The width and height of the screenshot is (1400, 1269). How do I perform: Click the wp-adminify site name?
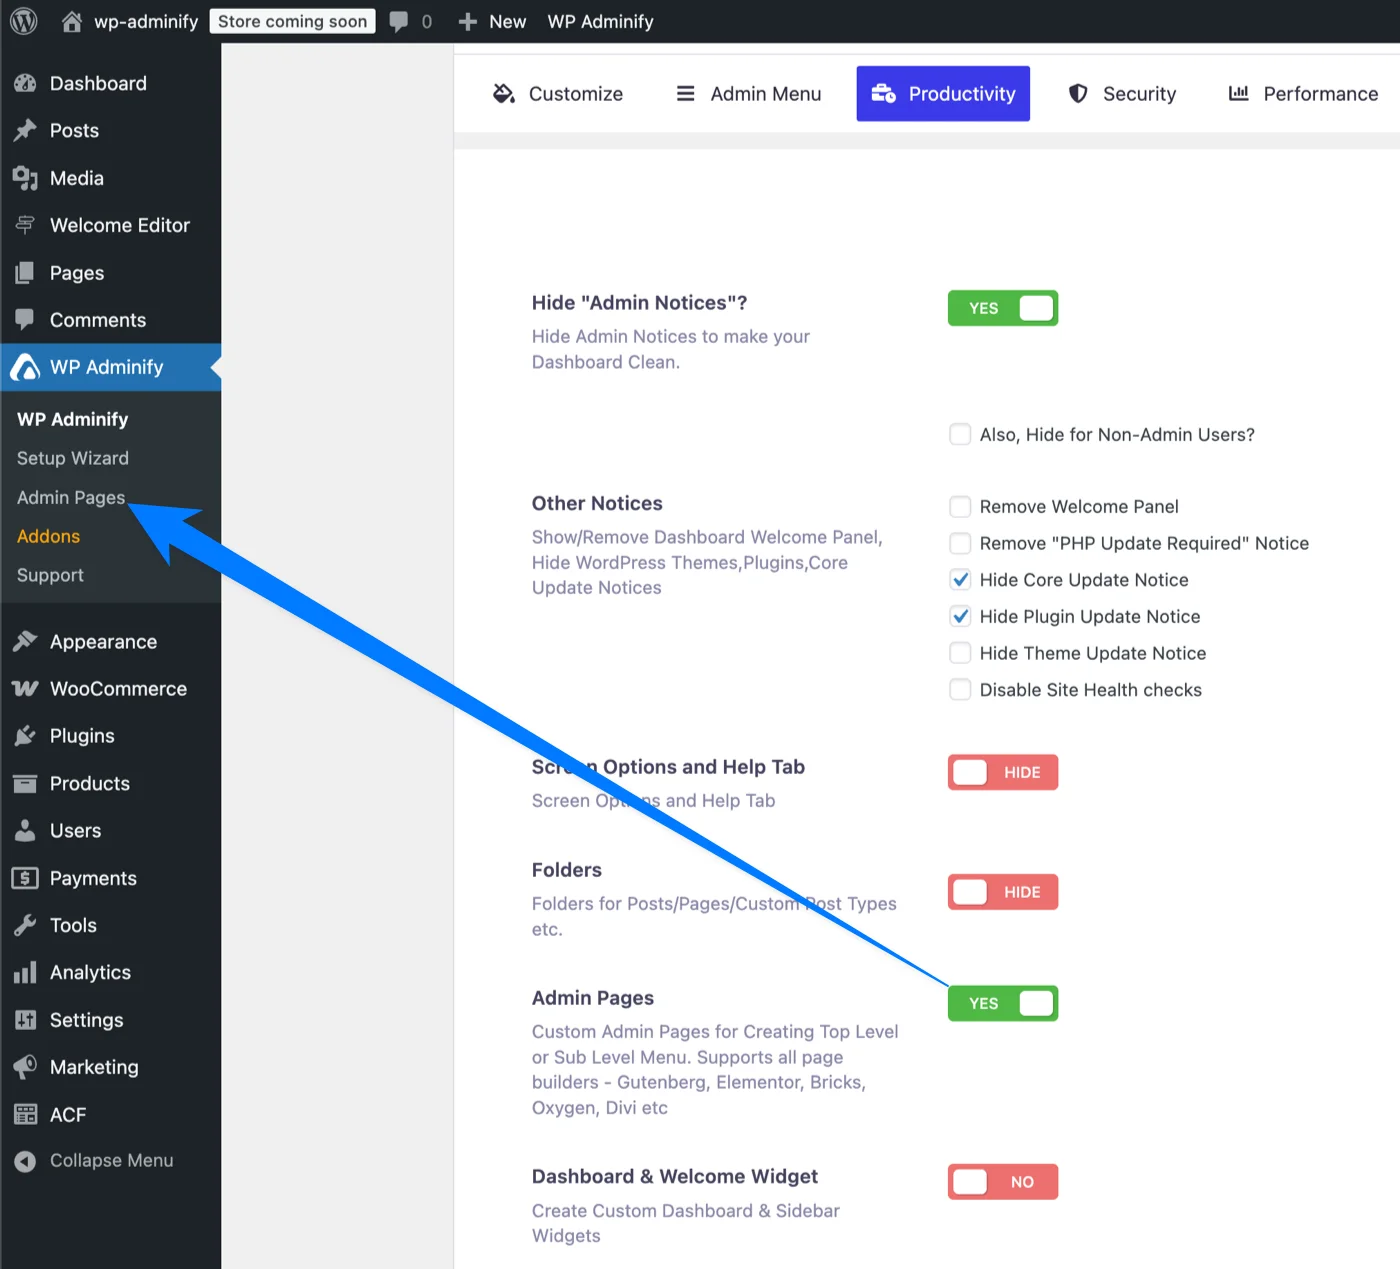(x=146, y=22)
